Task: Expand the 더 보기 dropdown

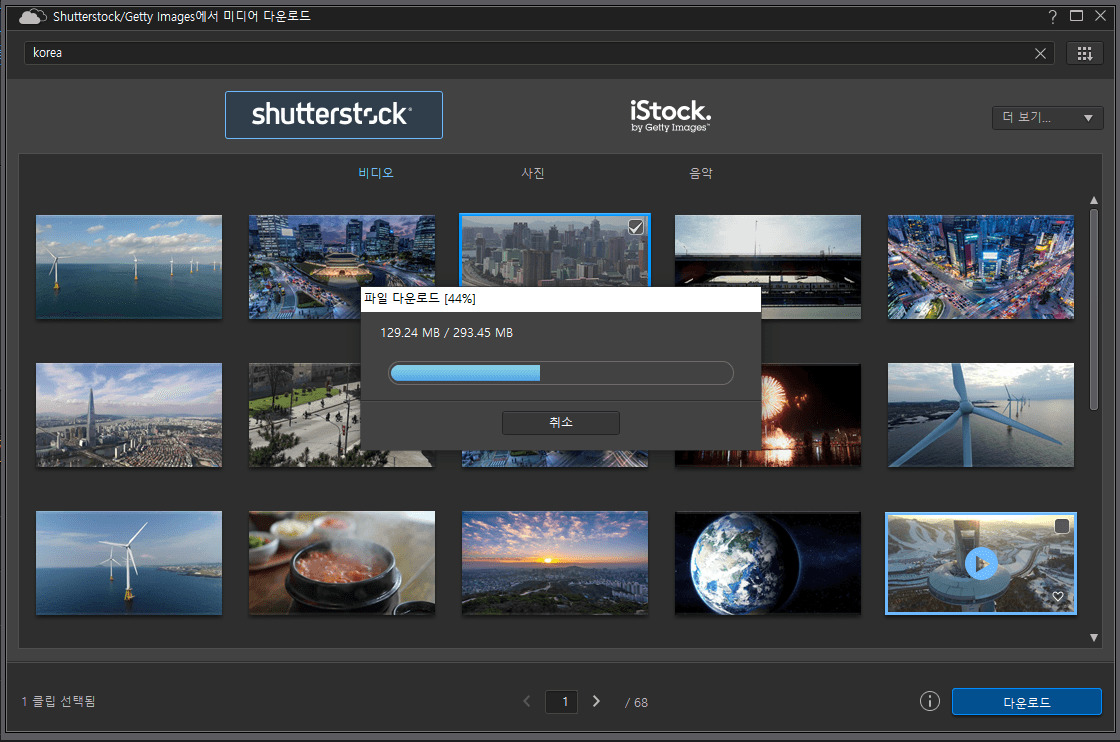Action: [1047, 118]
